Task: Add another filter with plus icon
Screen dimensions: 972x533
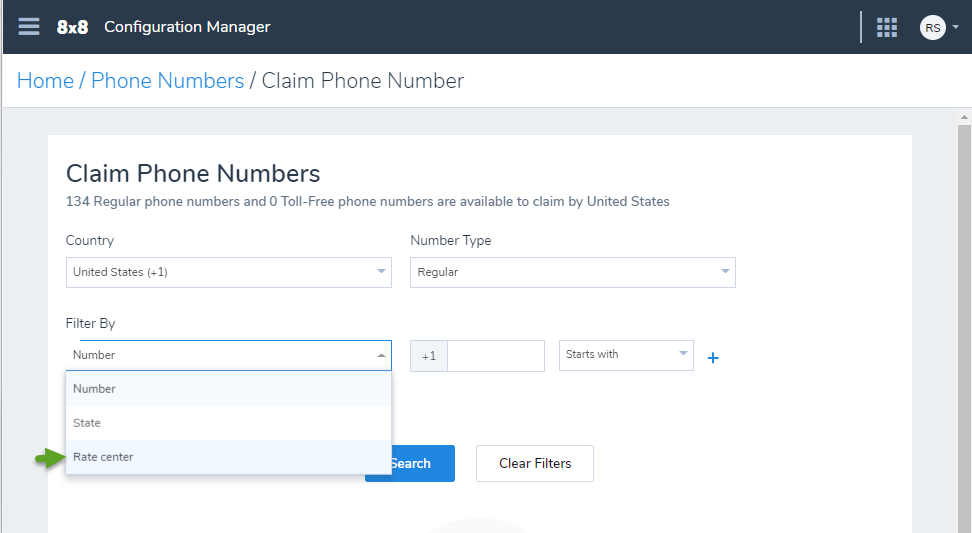Action: coord(713,358)
